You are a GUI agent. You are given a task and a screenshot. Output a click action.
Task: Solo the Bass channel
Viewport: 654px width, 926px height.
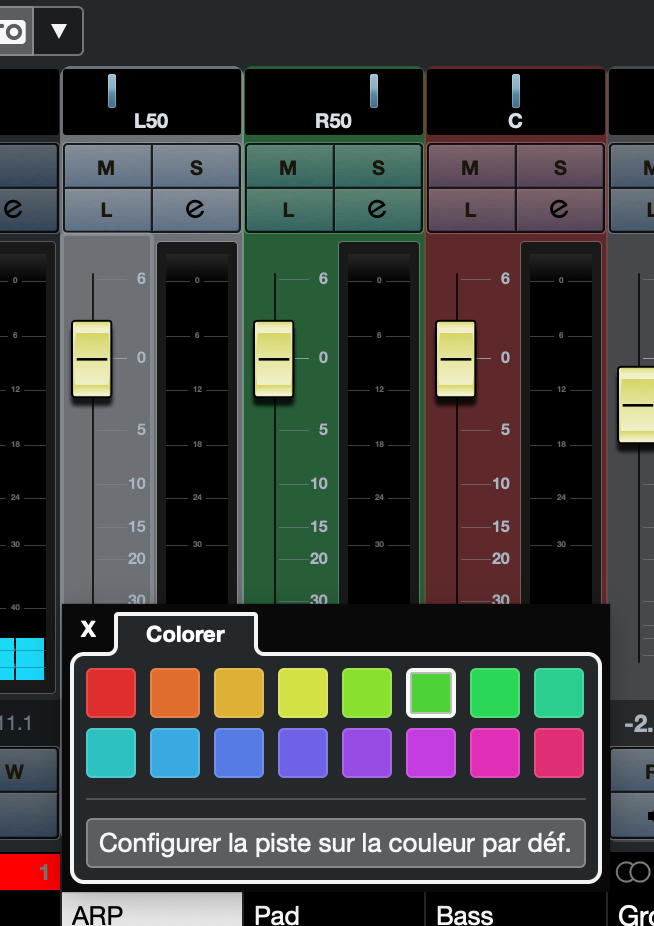(x=560, y=167)
